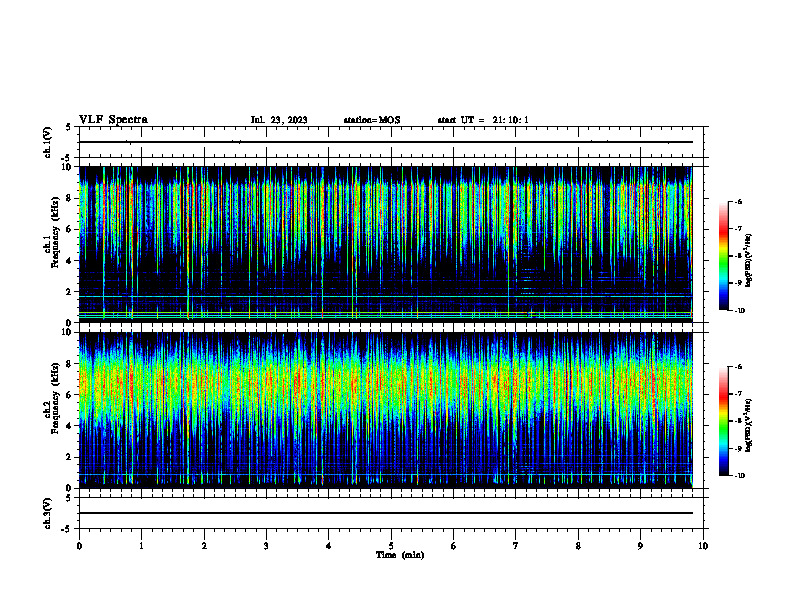Click the "8" kHz tick on ch.1 frequency axis
This screenshot has width=792, height=612.
(69, 198)
